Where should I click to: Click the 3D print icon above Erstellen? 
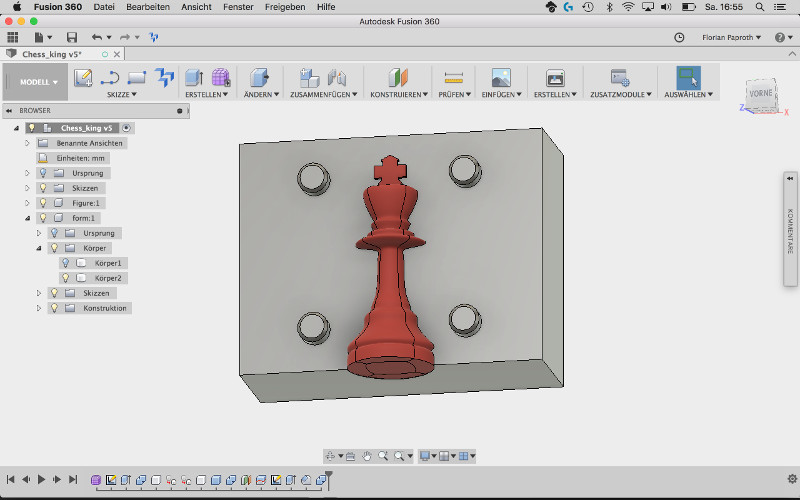click(555, 78)
